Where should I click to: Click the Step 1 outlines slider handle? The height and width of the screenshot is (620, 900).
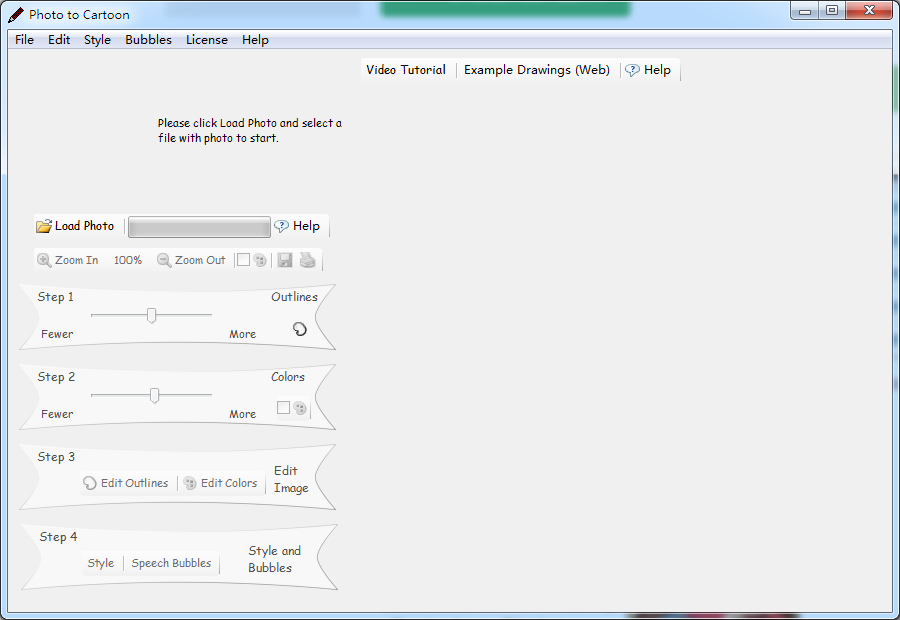(x=152, y=315)
